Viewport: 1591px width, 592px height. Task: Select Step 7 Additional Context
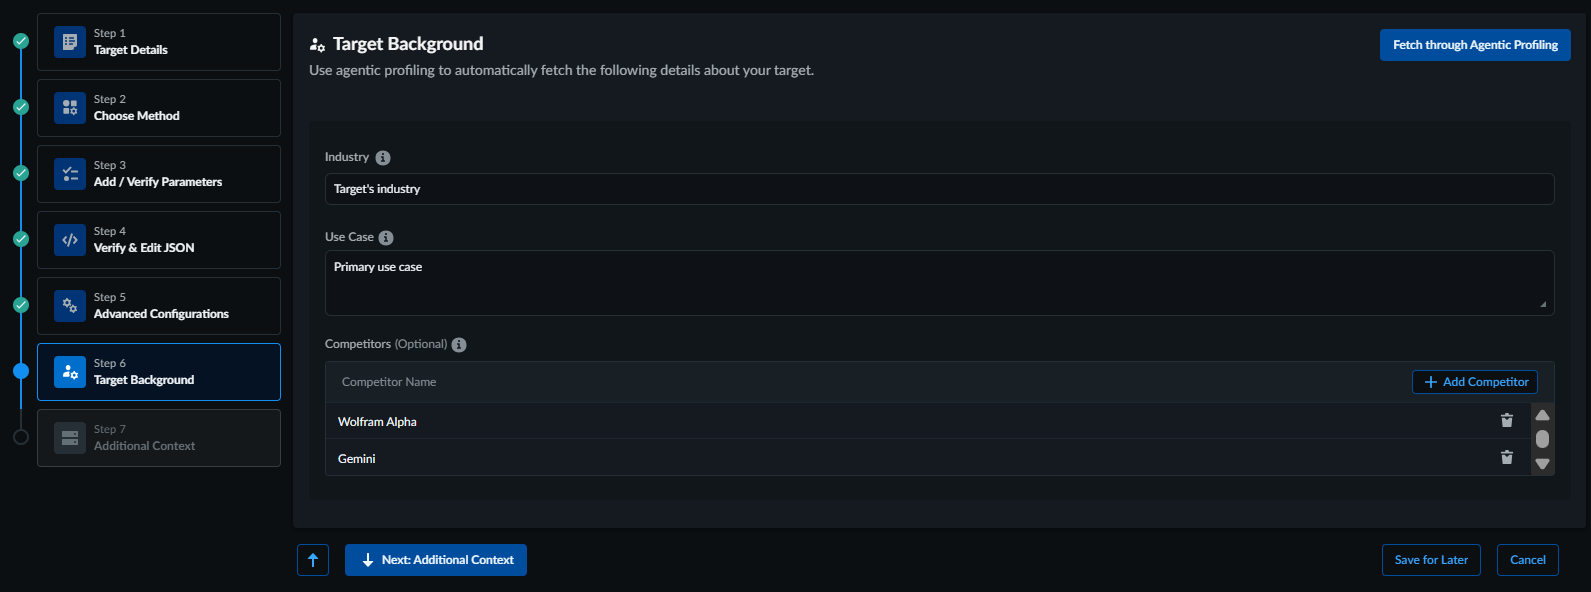(x=159, y=438)
